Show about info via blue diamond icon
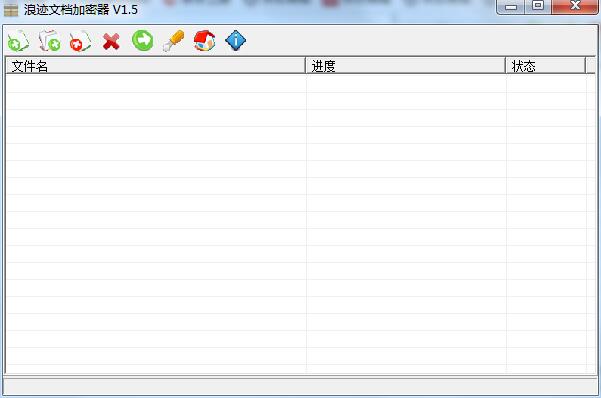The image size is (601, 398). pyautogui.click(x=235, y=40)
